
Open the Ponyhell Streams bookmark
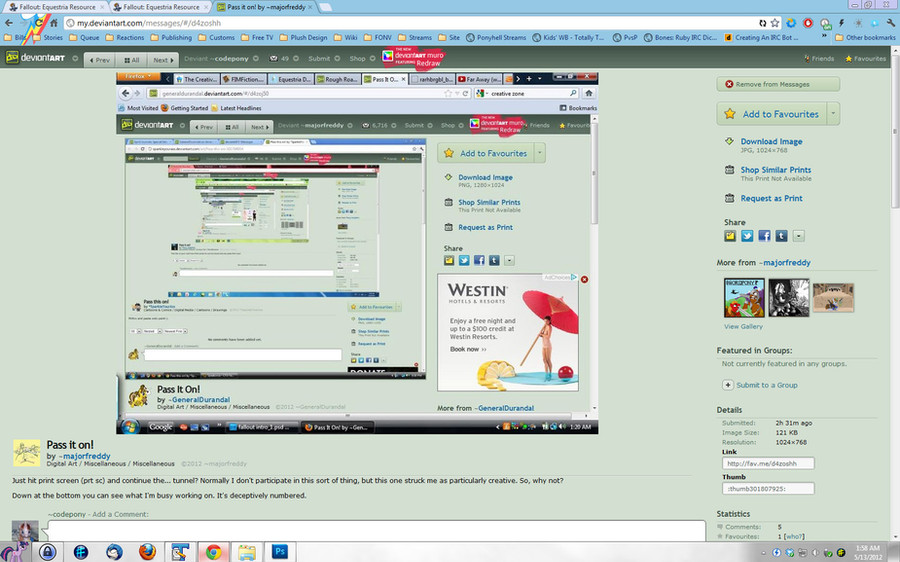click(496, 37)
